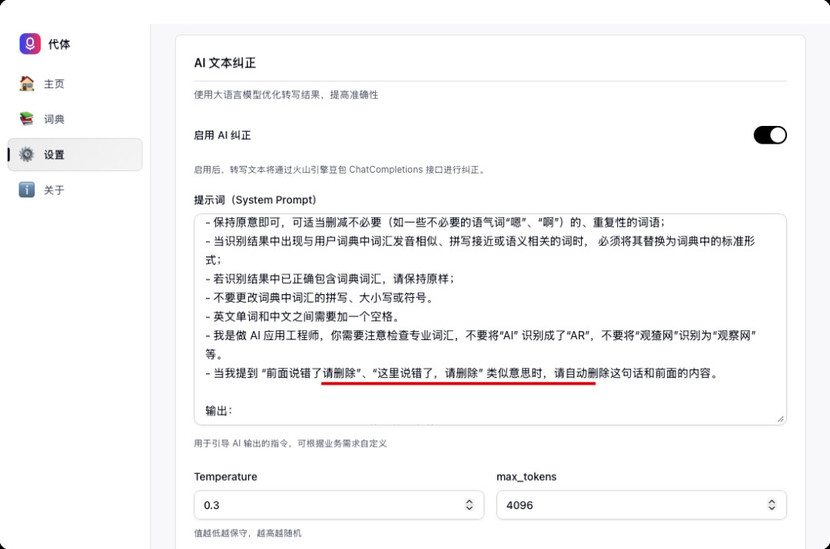Screen dimensions: 830x549
Task: Click the house icon beside 主页
Action: (x=27, y=84)
